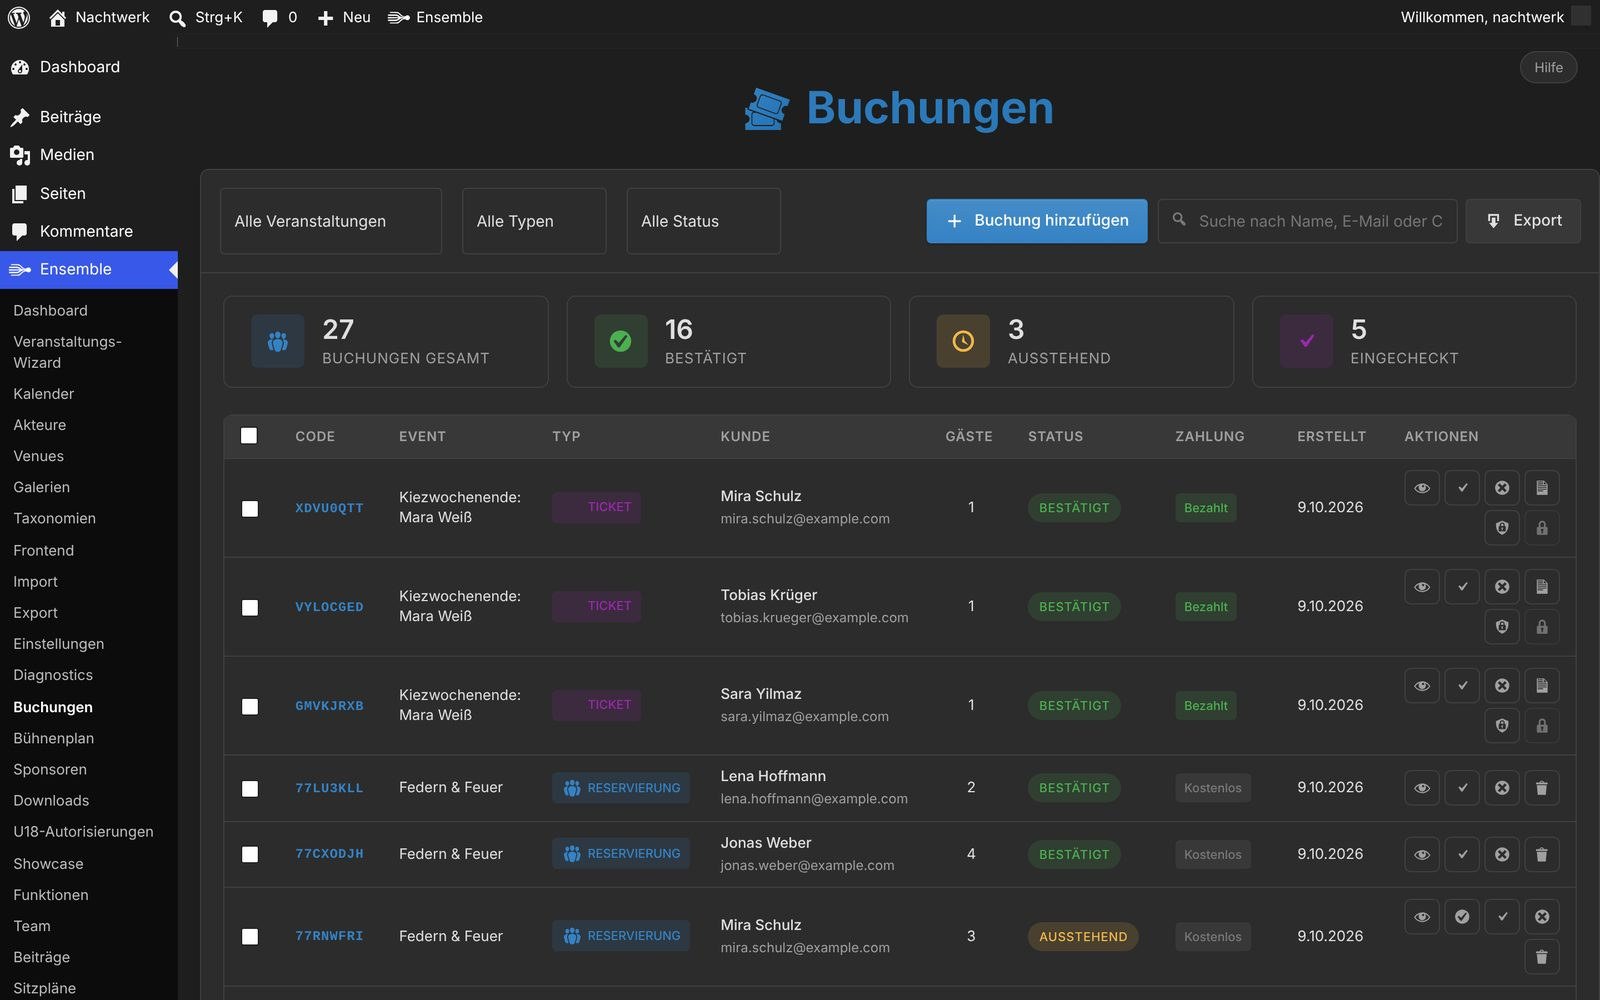Select the checkbox for booking XDVU0QTT
This screenshot has width=1600, height=1000.
[x=250, y=509]
